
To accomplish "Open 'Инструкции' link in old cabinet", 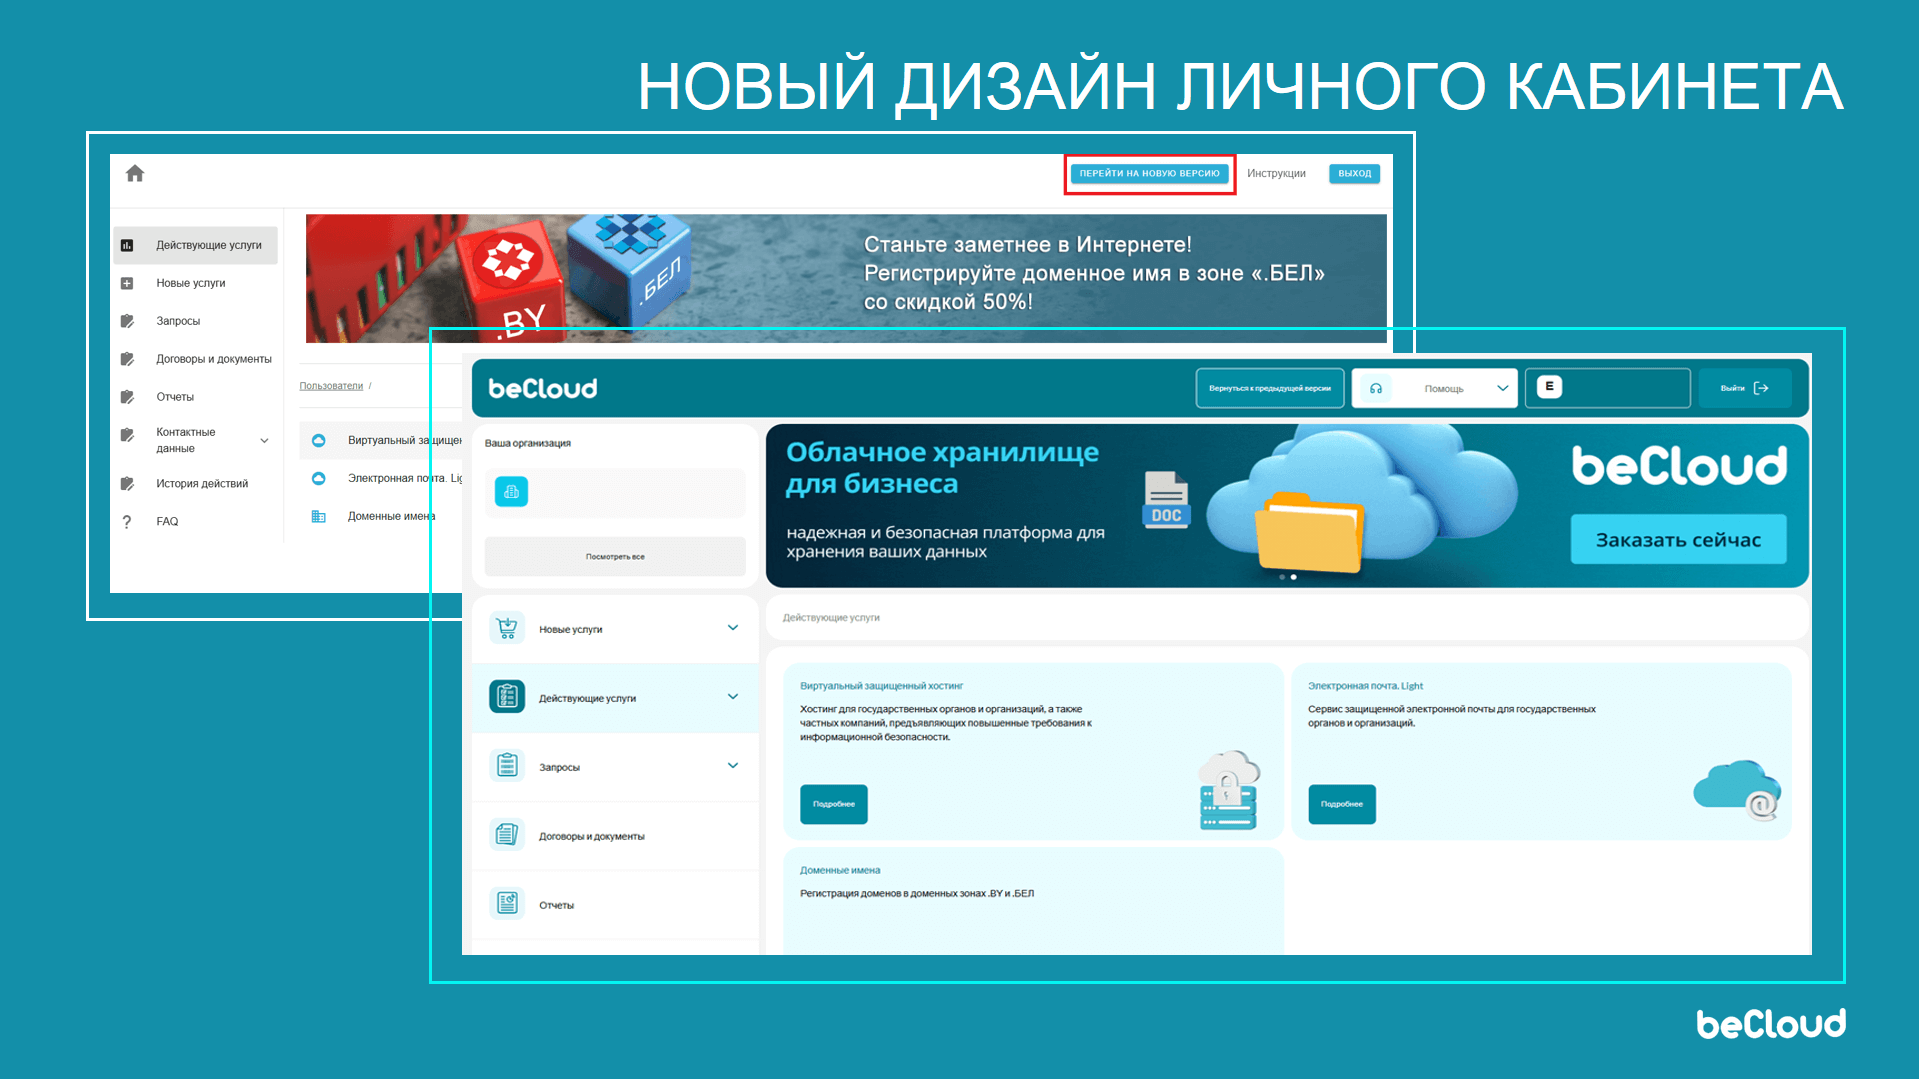I will (x=1276, y=173).
